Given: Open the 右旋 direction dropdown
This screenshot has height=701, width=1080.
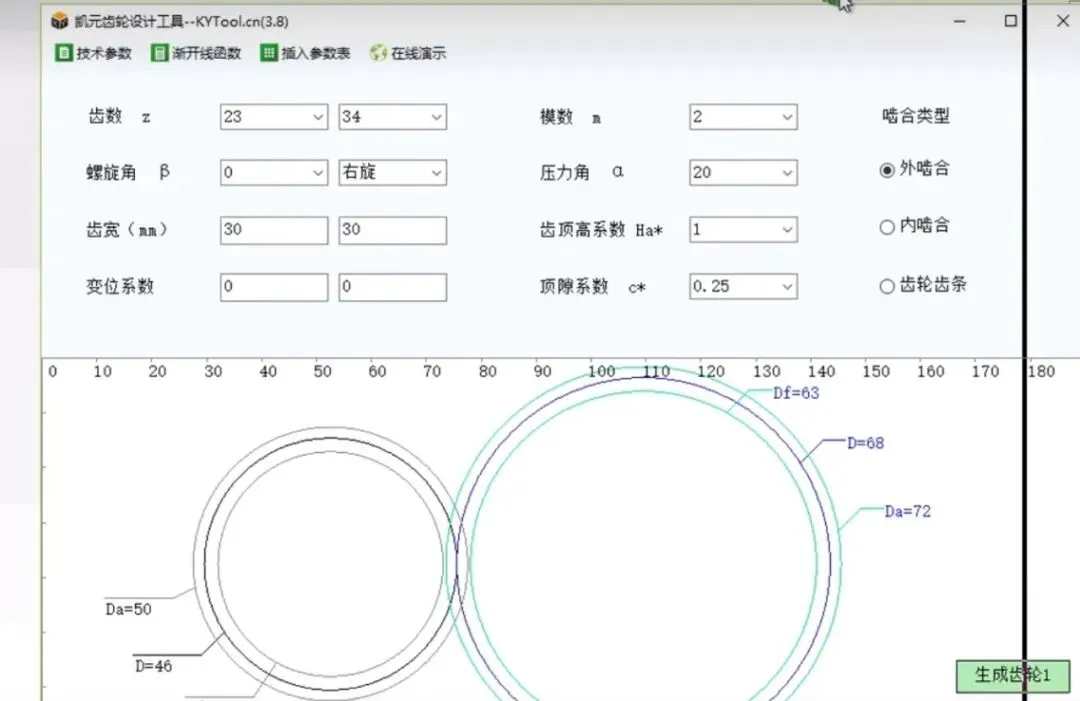Looking at the screenshot, I should [x=393, y=173].
